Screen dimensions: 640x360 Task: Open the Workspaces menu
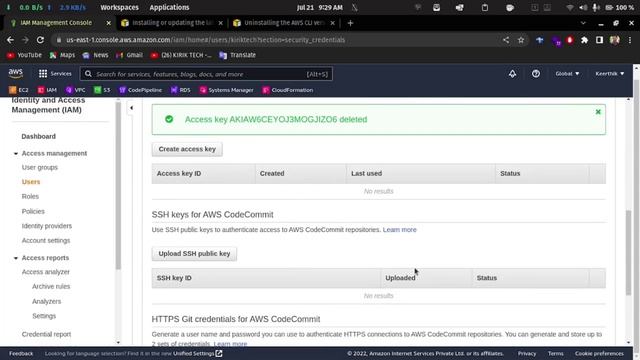pyautogui.click(x=120, y=7)
